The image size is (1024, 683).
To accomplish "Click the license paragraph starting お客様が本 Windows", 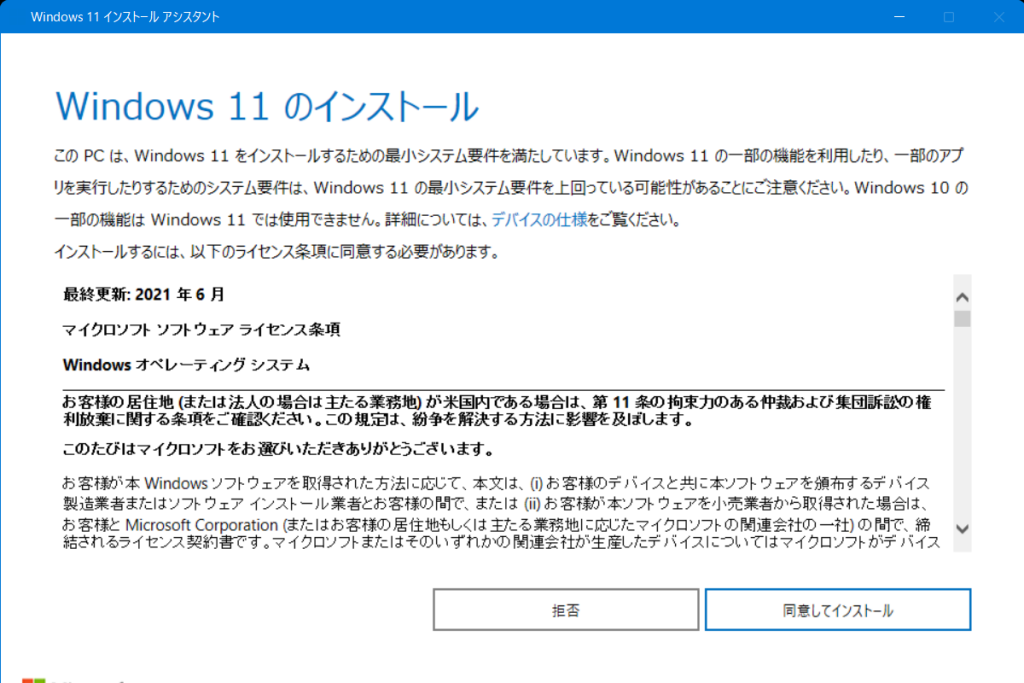I will click(501, 513).
